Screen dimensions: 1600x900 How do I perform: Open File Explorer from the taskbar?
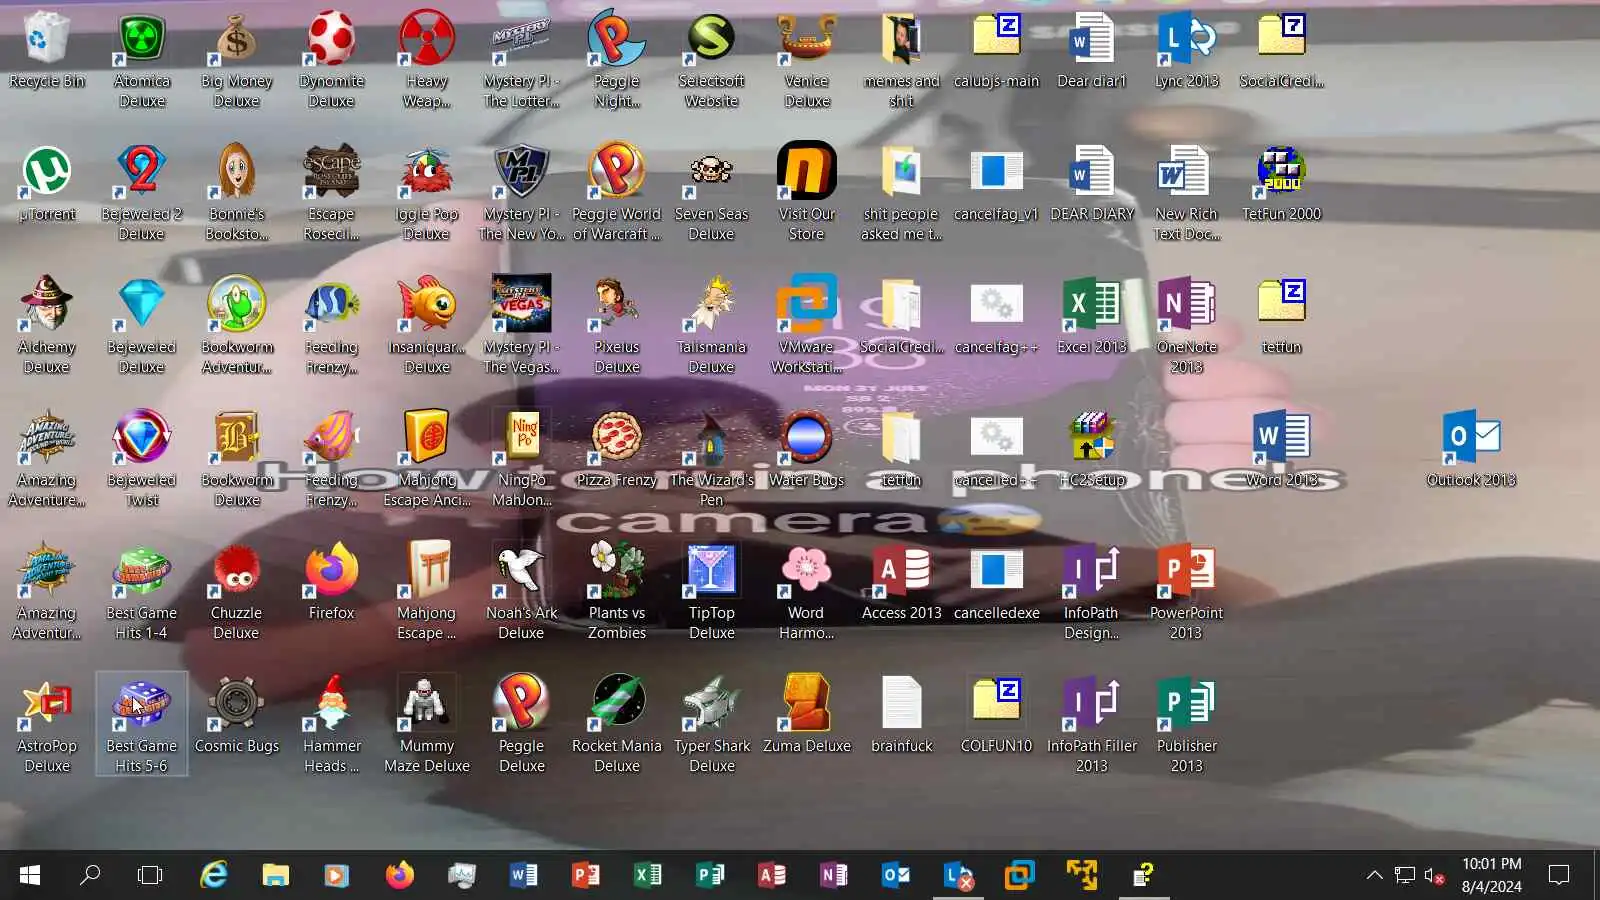pyautogui.click(x=275, y=876)
